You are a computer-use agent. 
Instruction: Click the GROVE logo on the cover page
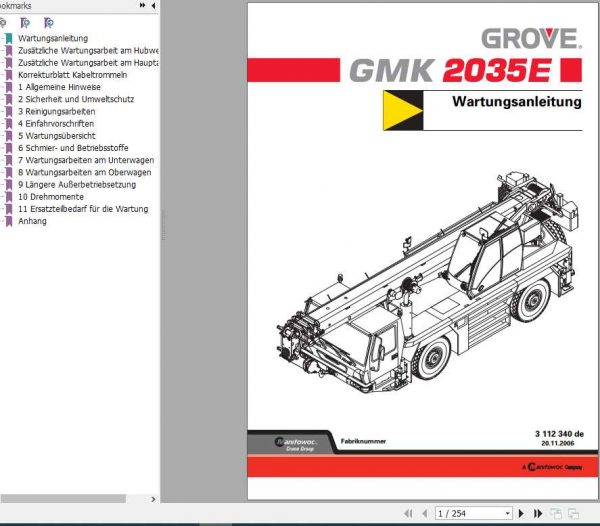click(531, 38)
